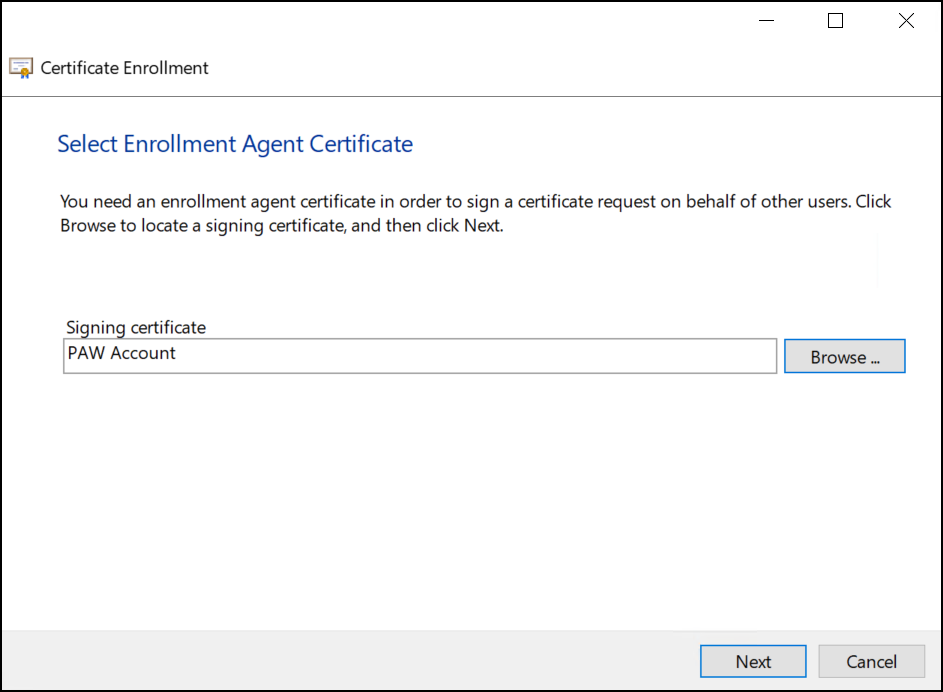
Task: Click the Select Enrollment Agent Certificate heading
Action: [x=235, y=144]
